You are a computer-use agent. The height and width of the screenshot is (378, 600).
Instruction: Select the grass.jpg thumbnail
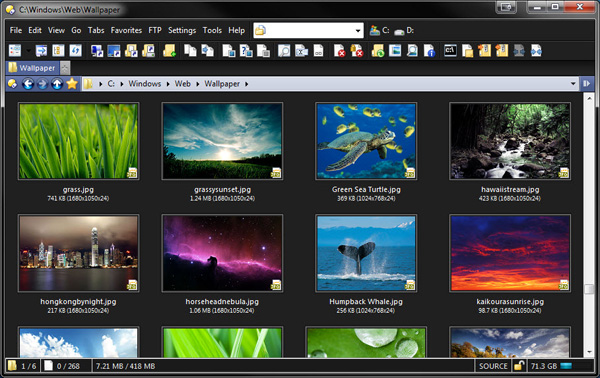point(78,141)
